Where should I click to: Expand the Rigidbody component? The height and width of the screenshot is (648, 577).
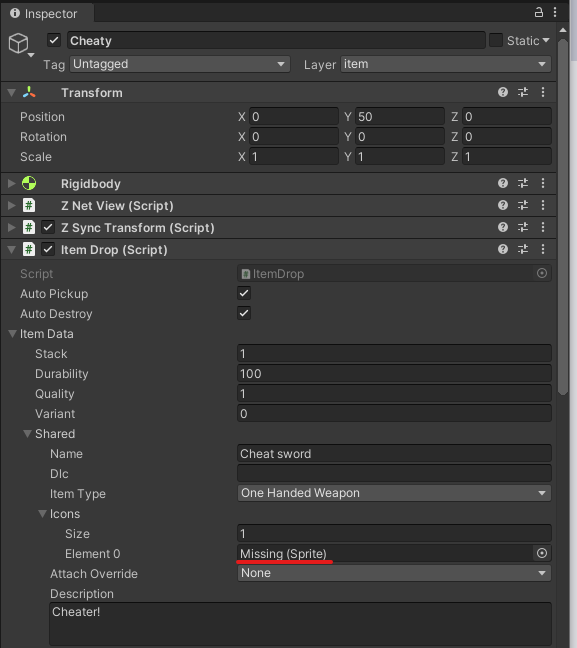click(x=12, y=183)
